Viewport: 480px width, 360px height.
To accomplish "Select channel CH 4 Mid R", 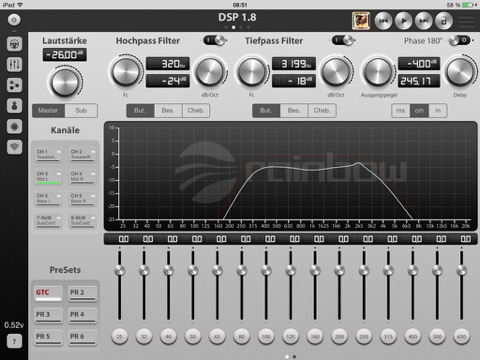I will [82, 177].
